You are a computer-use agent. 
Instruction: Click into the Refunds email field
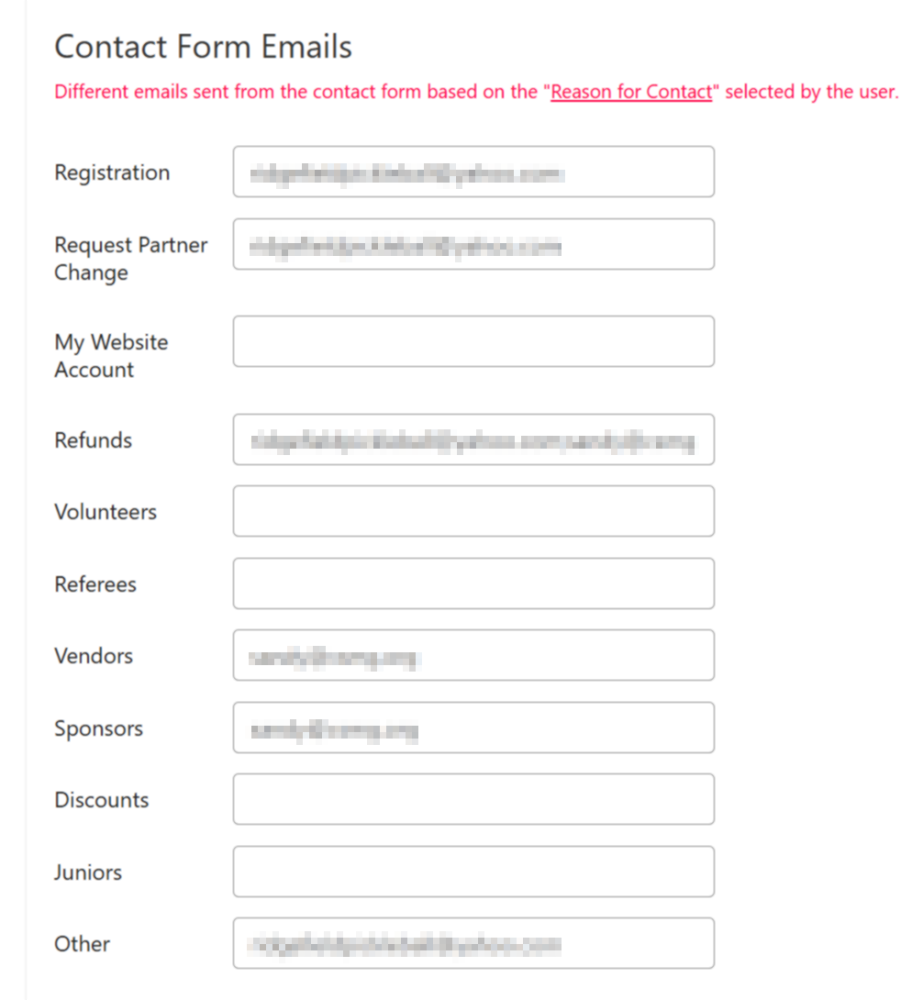pos(473,439)
